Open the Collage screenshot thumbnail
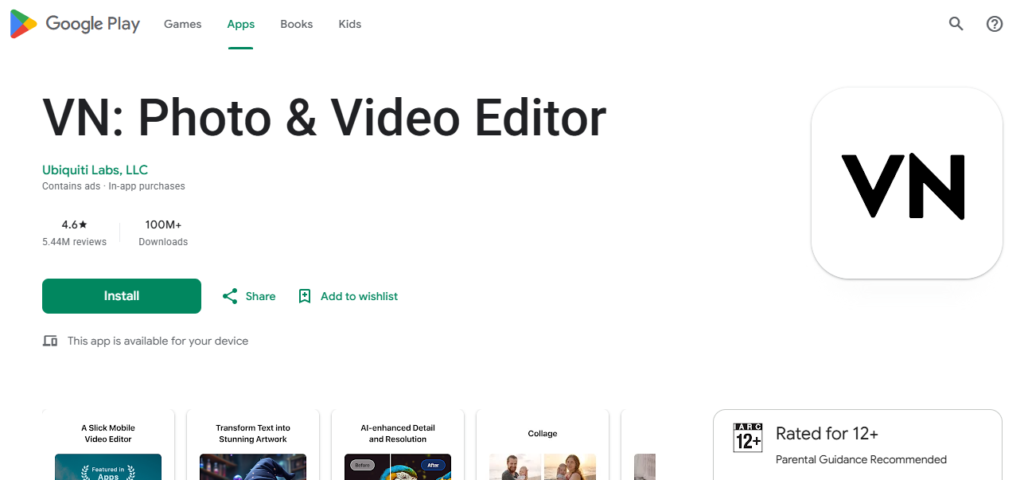This screenshot has width=1024, height=480. [x=543, y=445]
